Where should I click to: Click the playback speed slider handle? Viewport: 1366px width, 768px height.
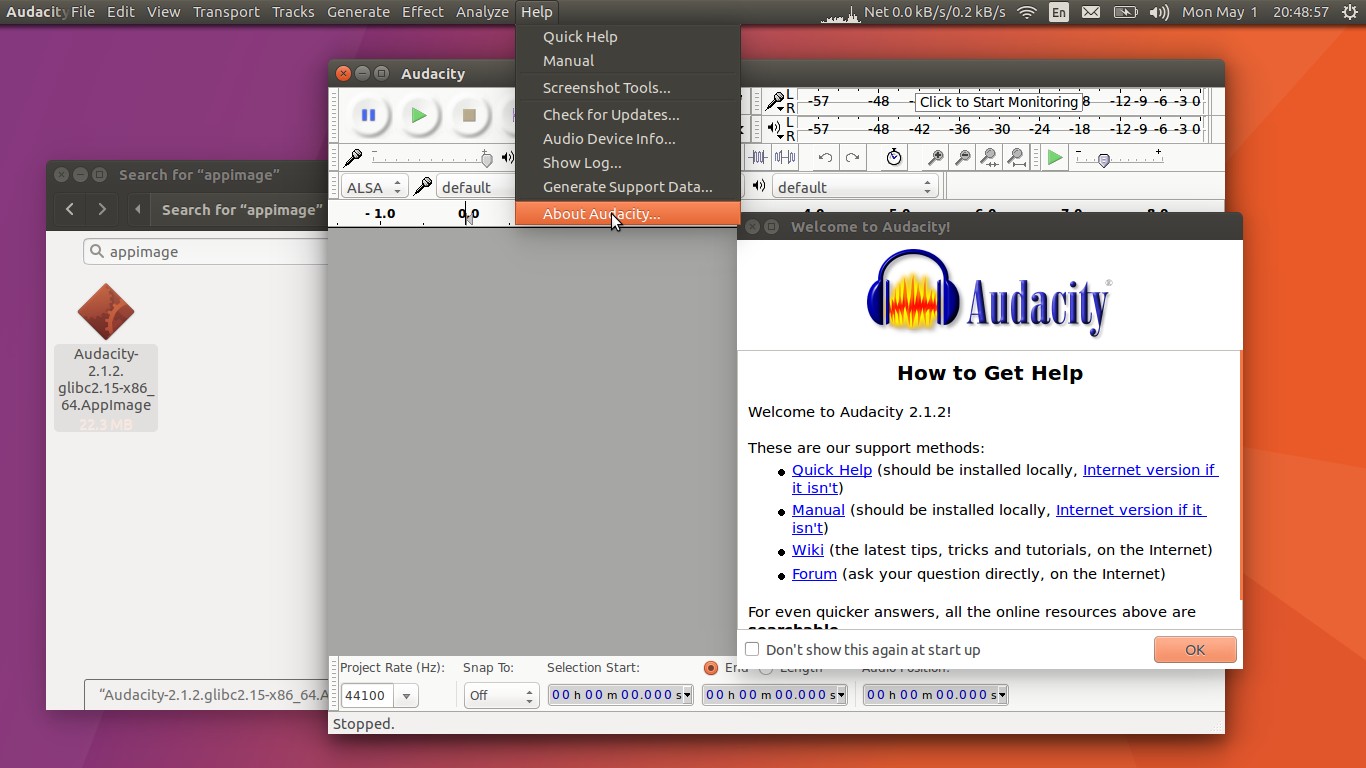[1104, 160]
